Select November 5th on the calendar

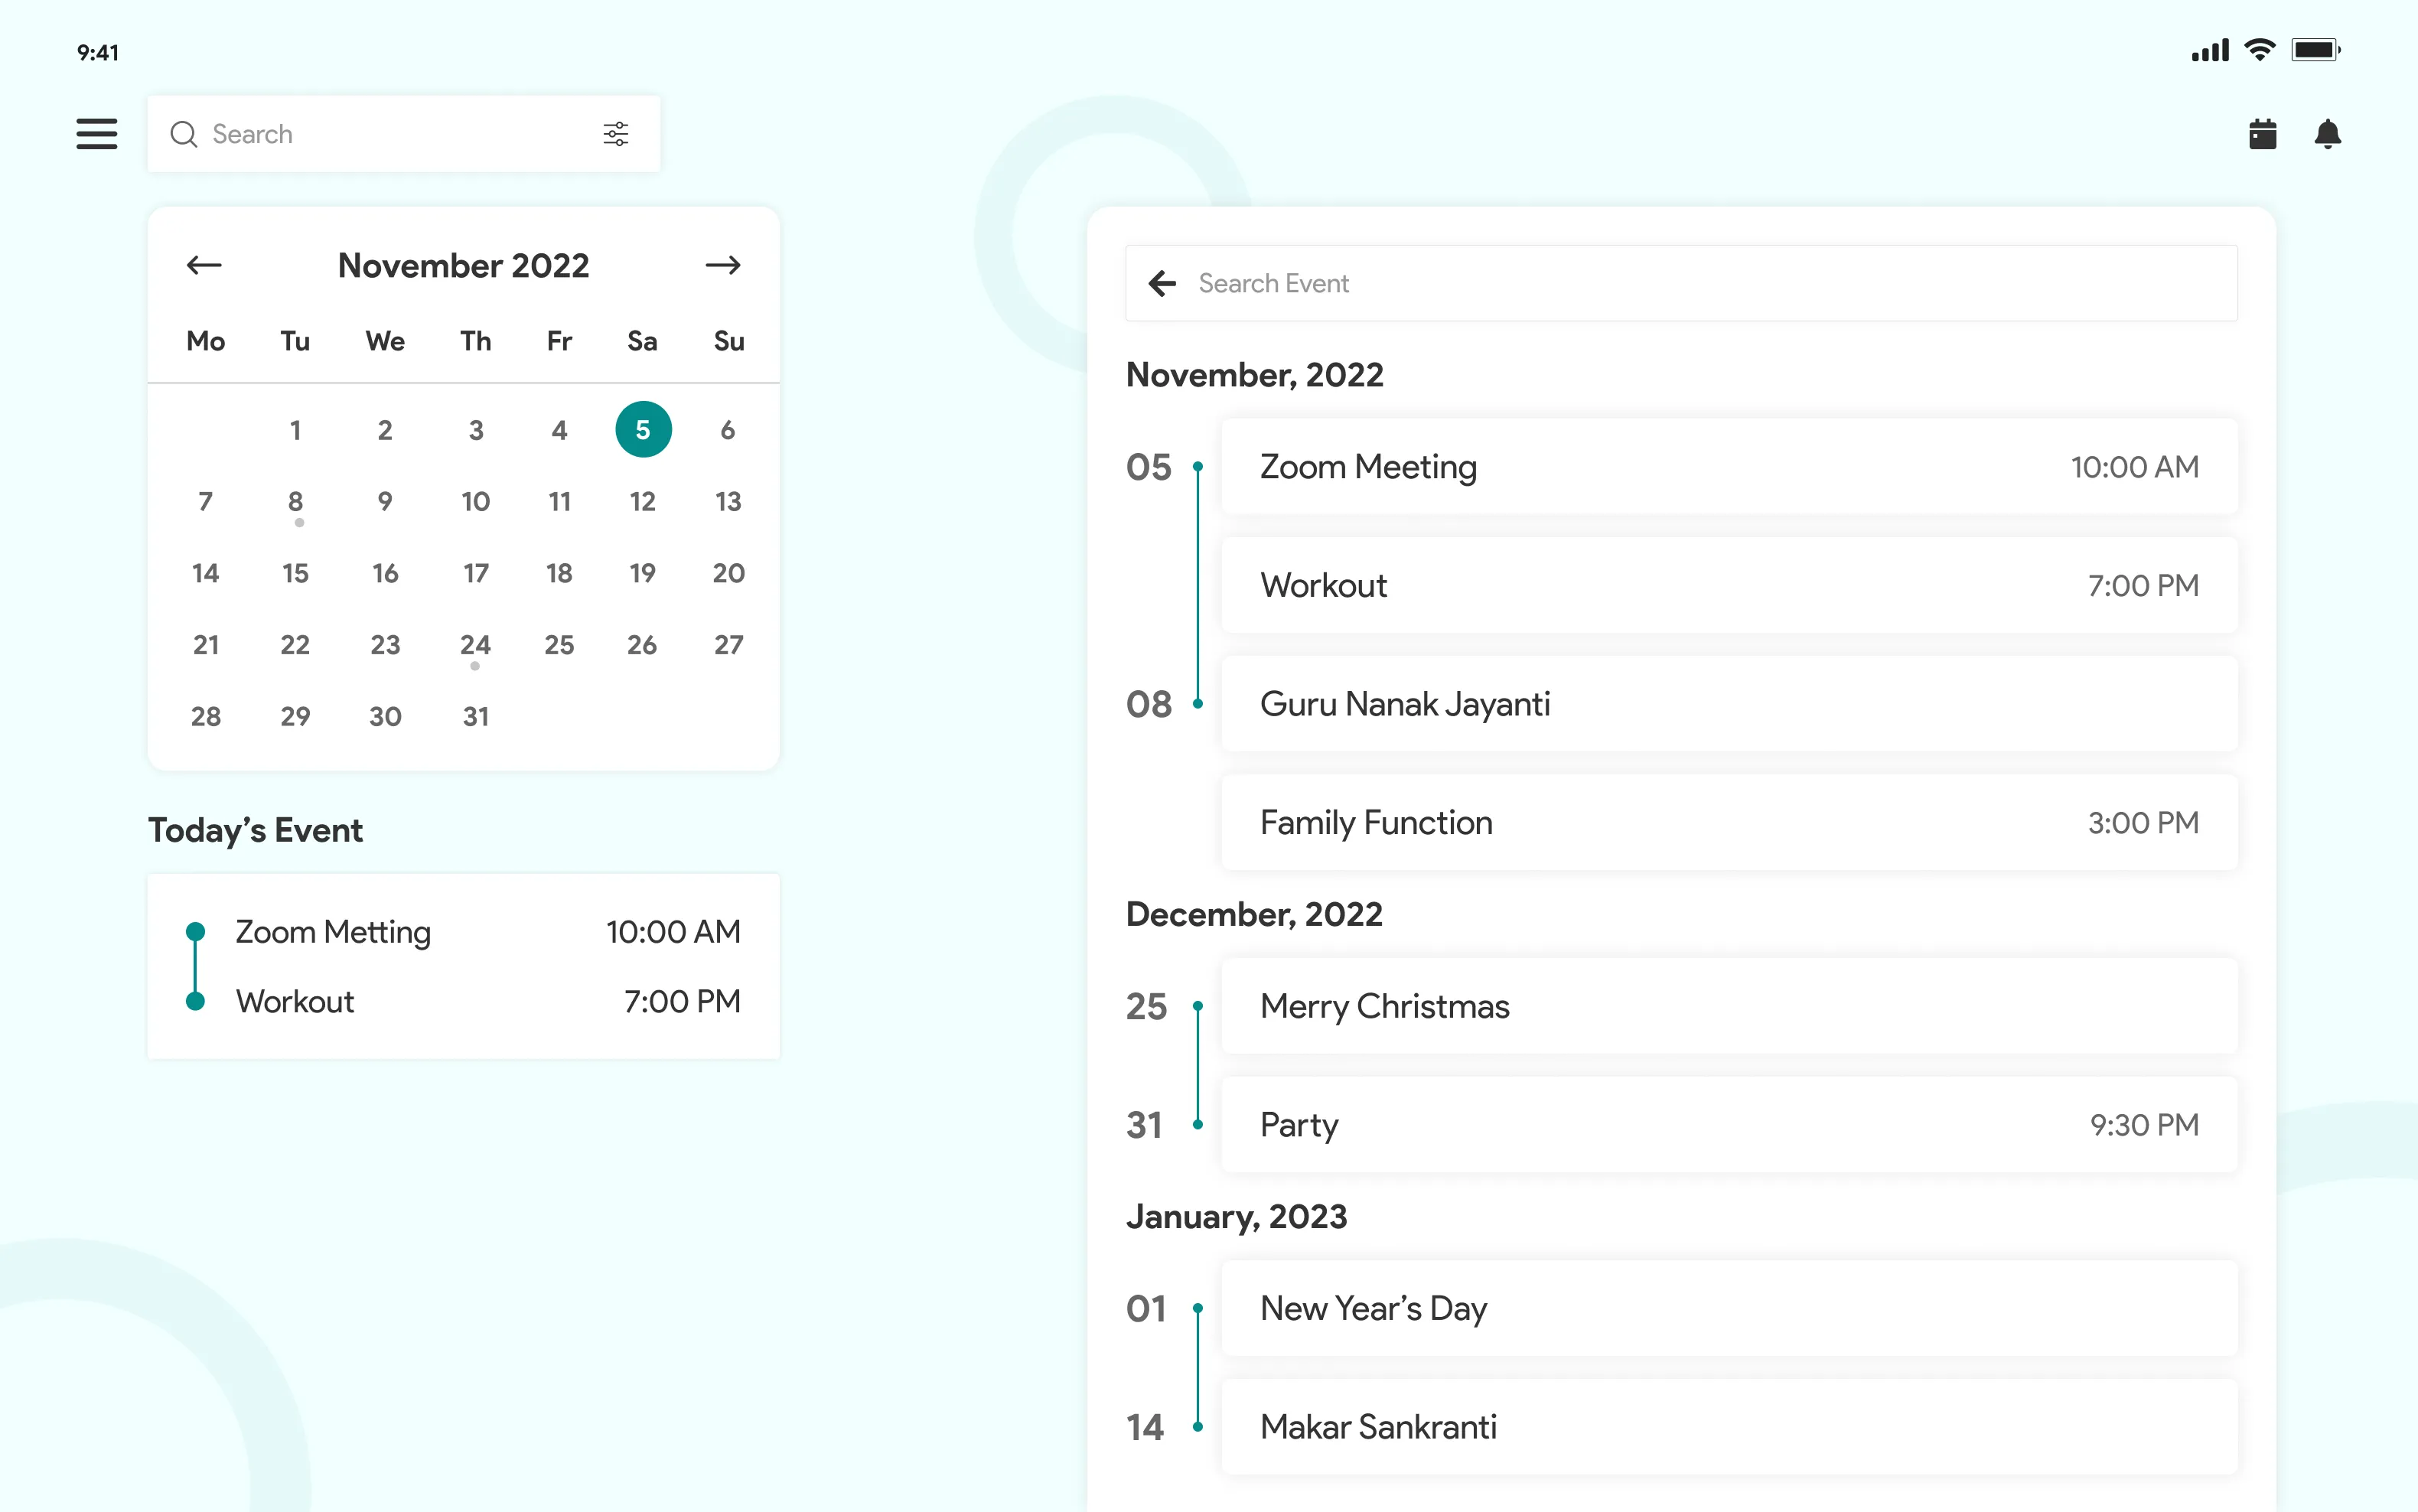643,430
